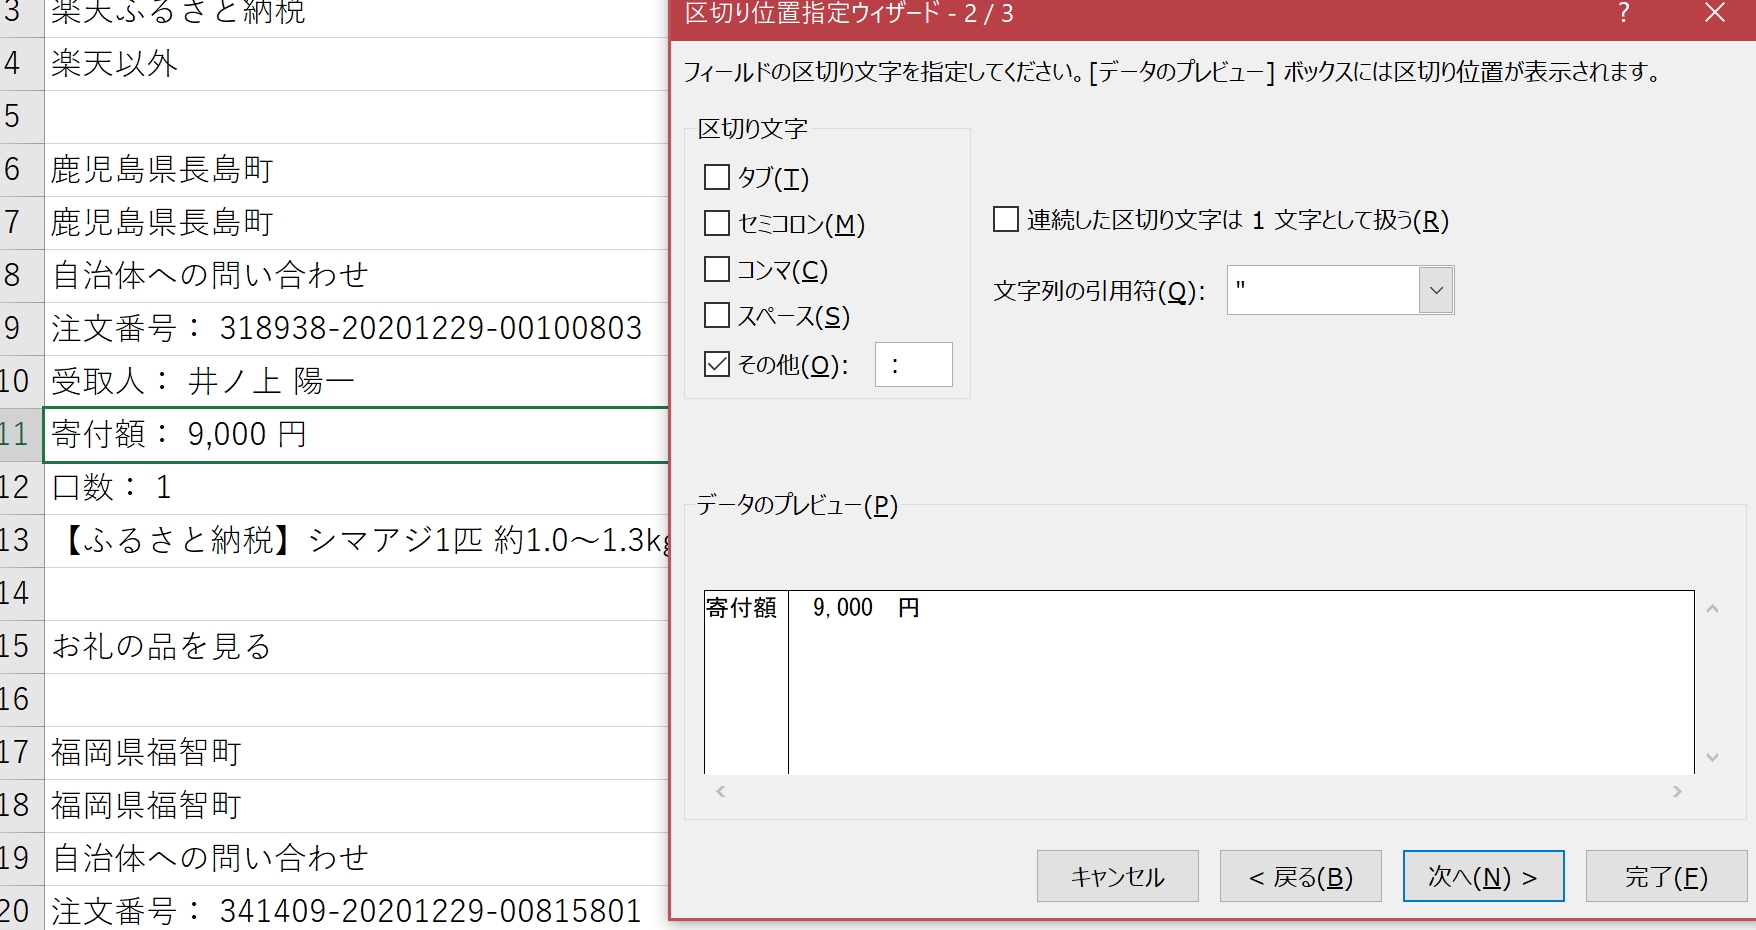
Task: Check the スペース(S) delimiter checkbox
Action: click(717, 316)
